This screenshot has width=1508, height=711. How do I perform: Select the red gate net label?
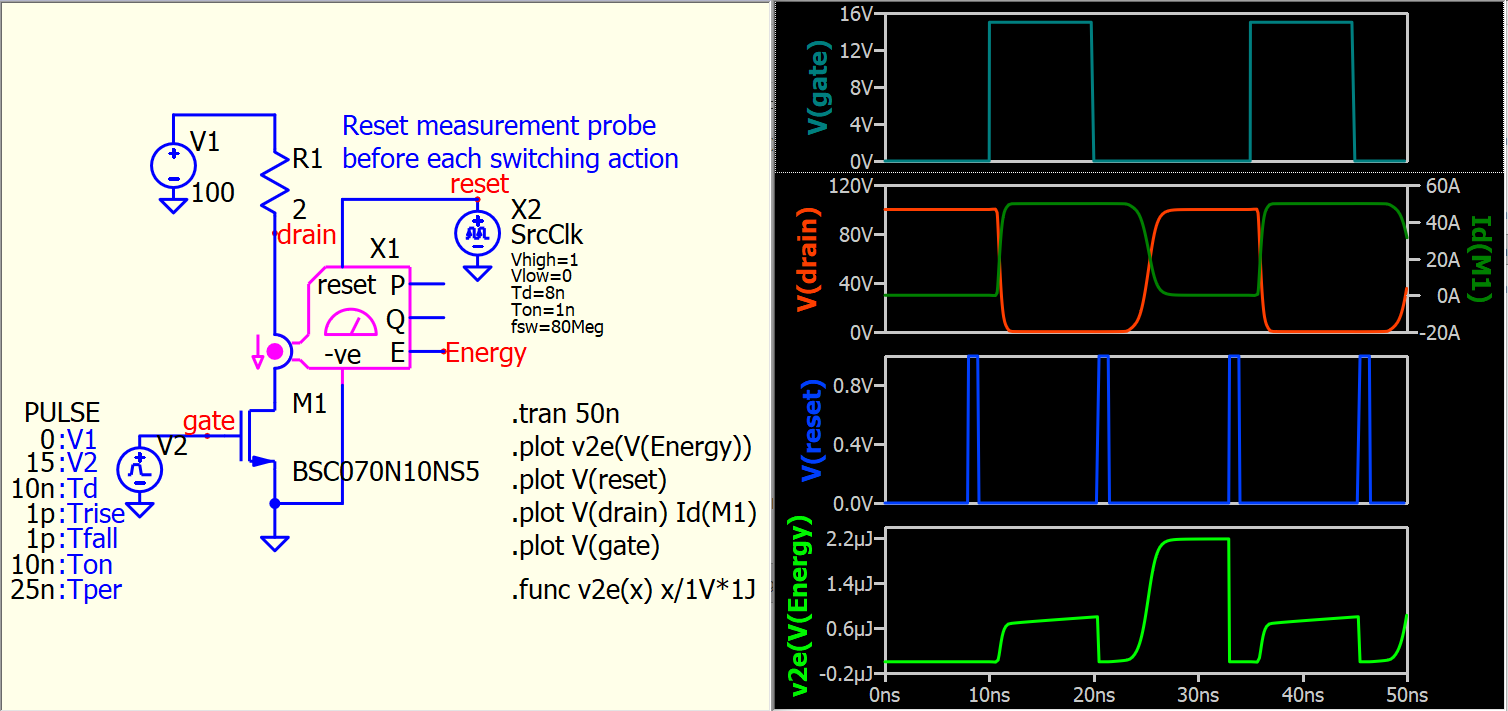coord(208,421)
